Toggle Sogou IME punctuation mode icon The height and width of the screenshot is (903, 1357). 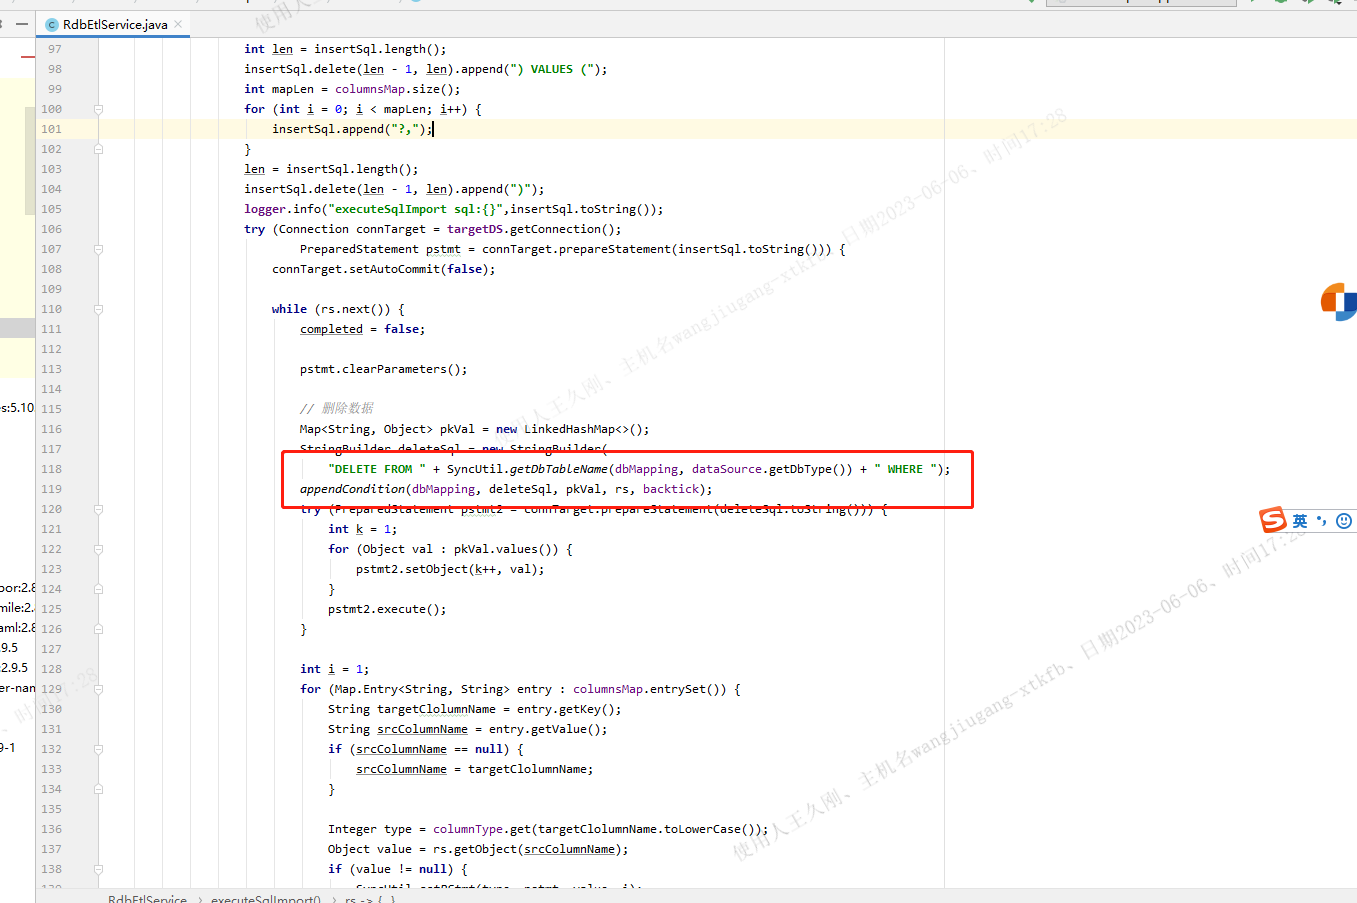click(x=1322, y=521)
